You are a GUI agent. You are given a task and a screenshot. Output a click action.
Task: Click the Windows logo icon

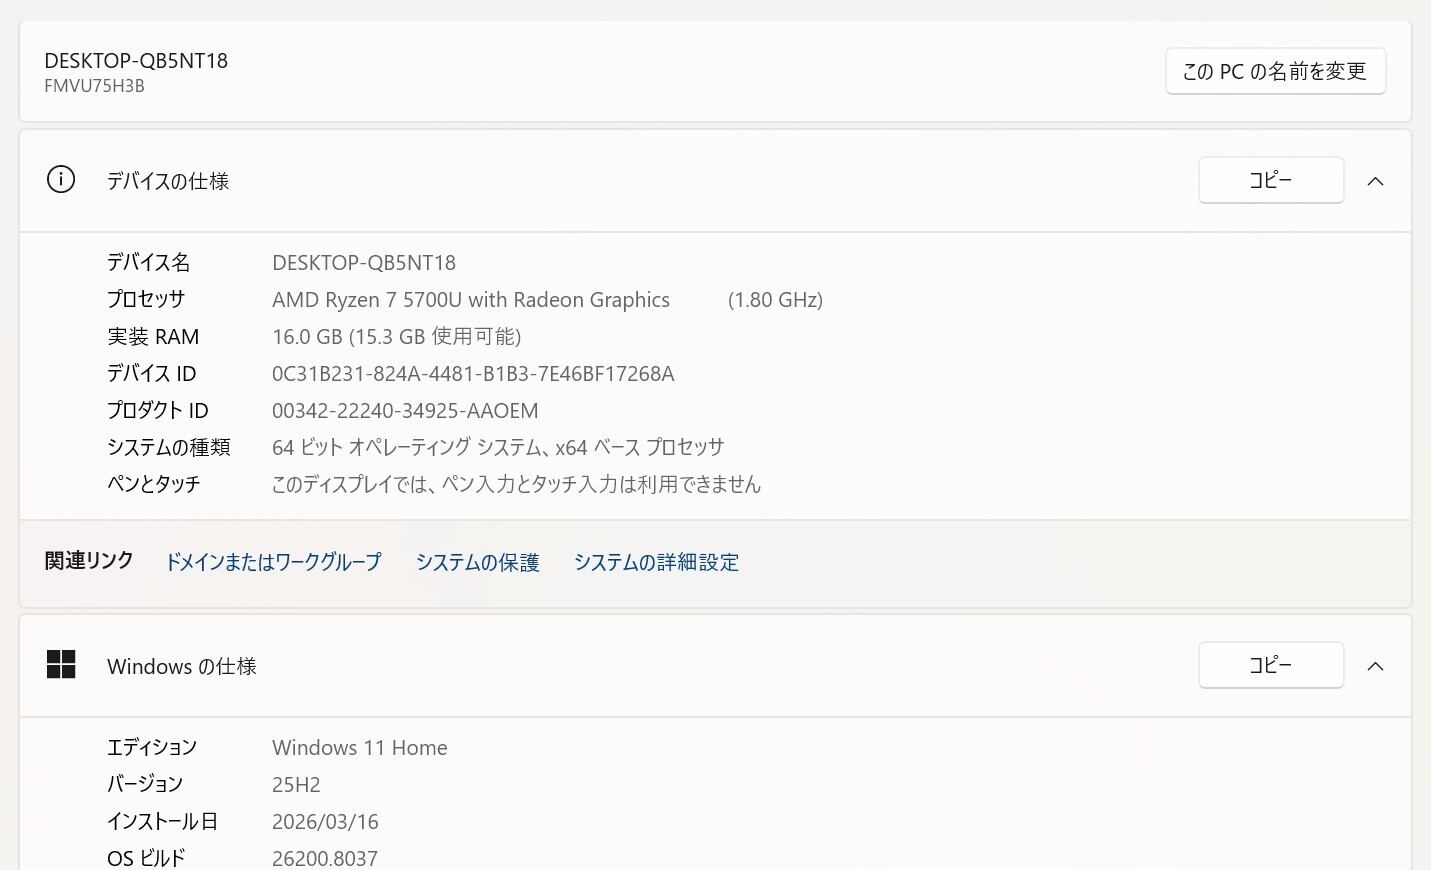click(x=61, y=665)
